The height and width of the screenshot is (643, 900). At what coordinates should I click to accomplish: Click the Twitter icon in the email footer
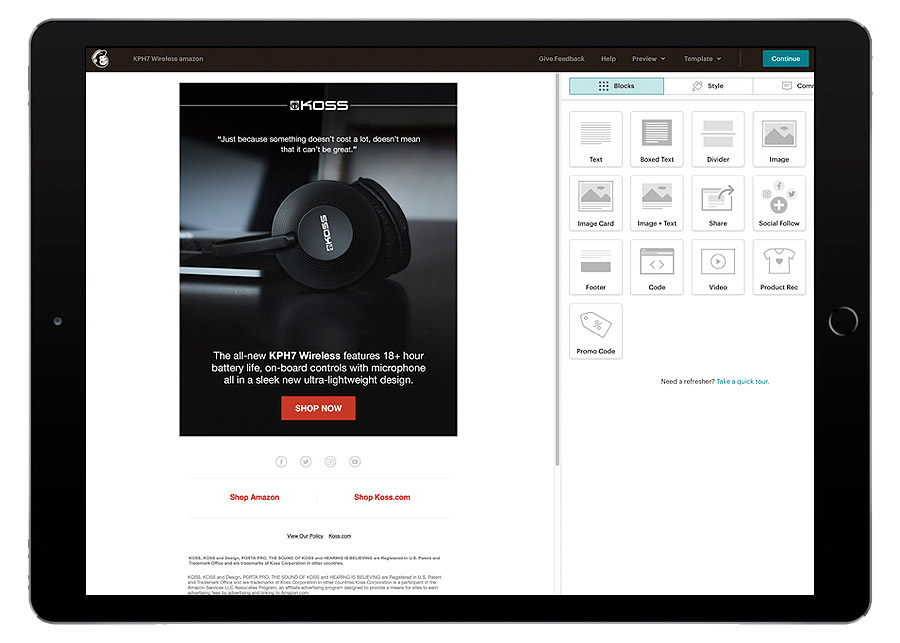point(306,462)
